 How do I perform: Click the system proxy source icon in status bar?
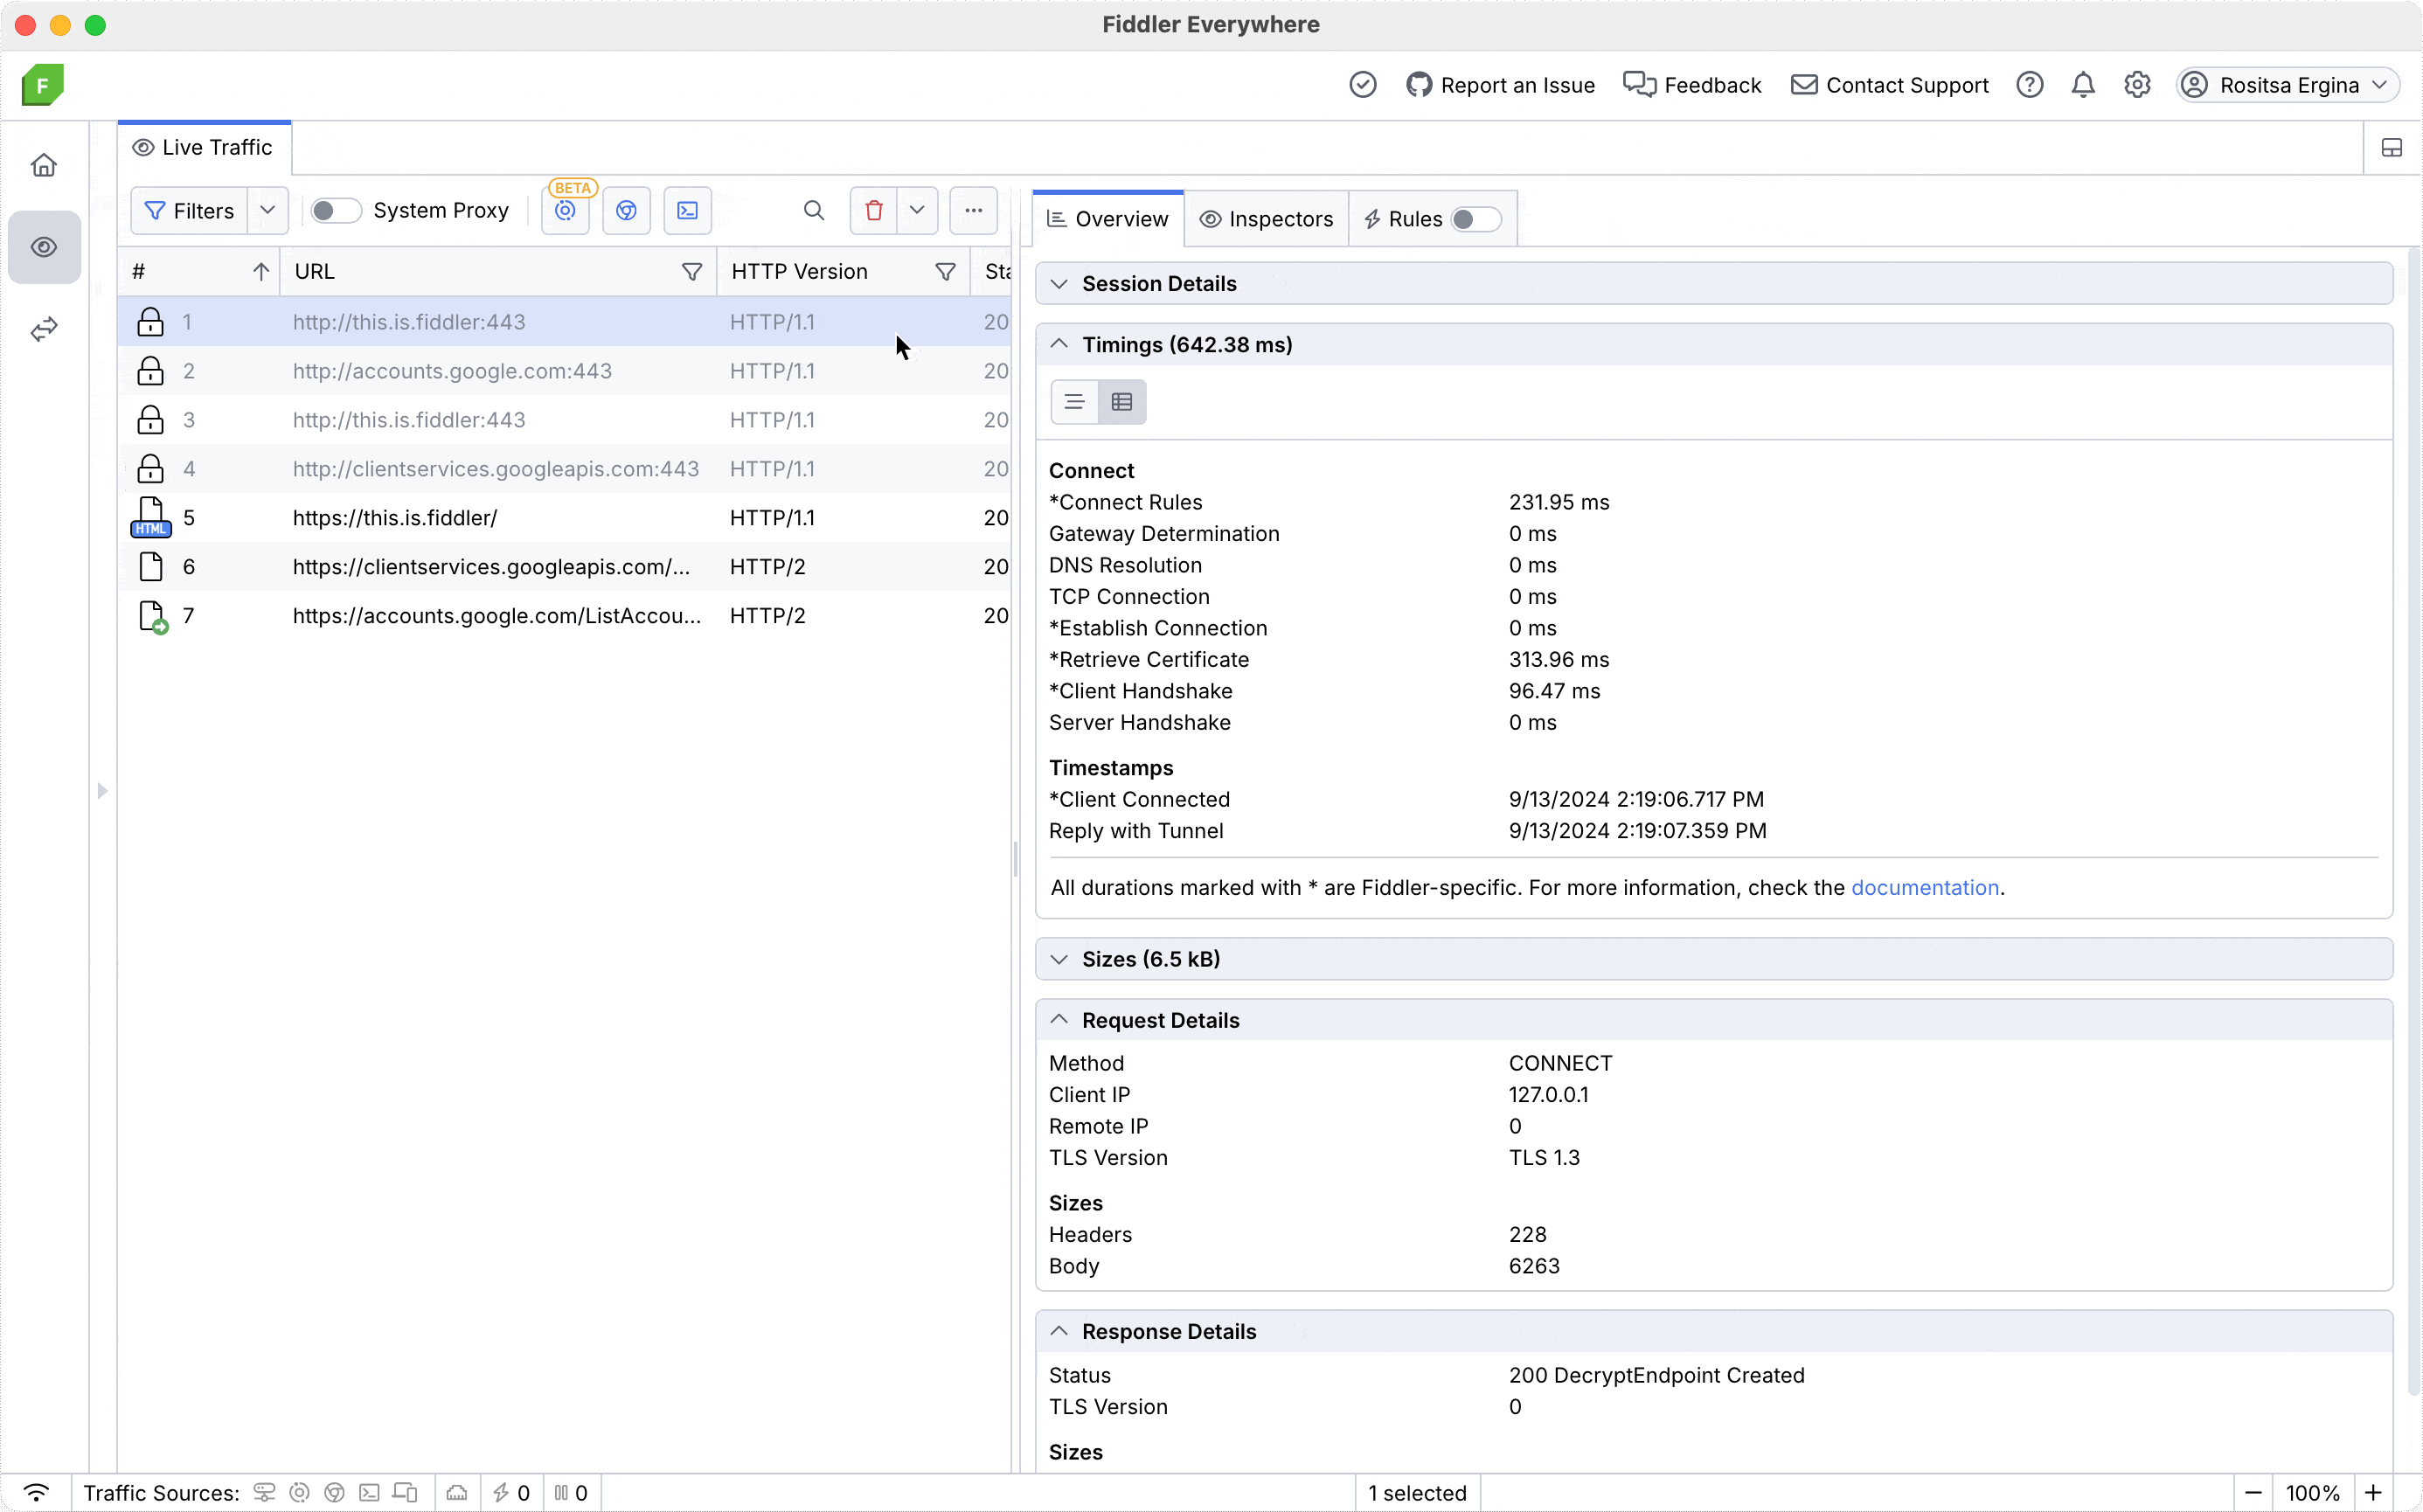[x=264, y=1493]
